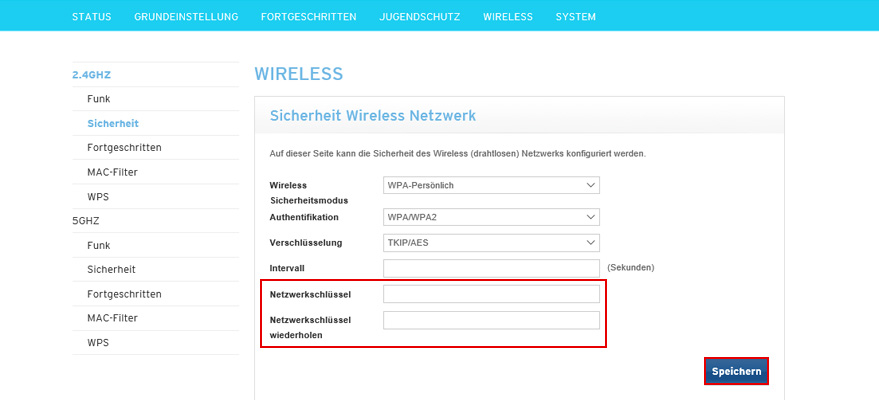Open MAC-Filter under 2.4GHZ

(112, 172)
